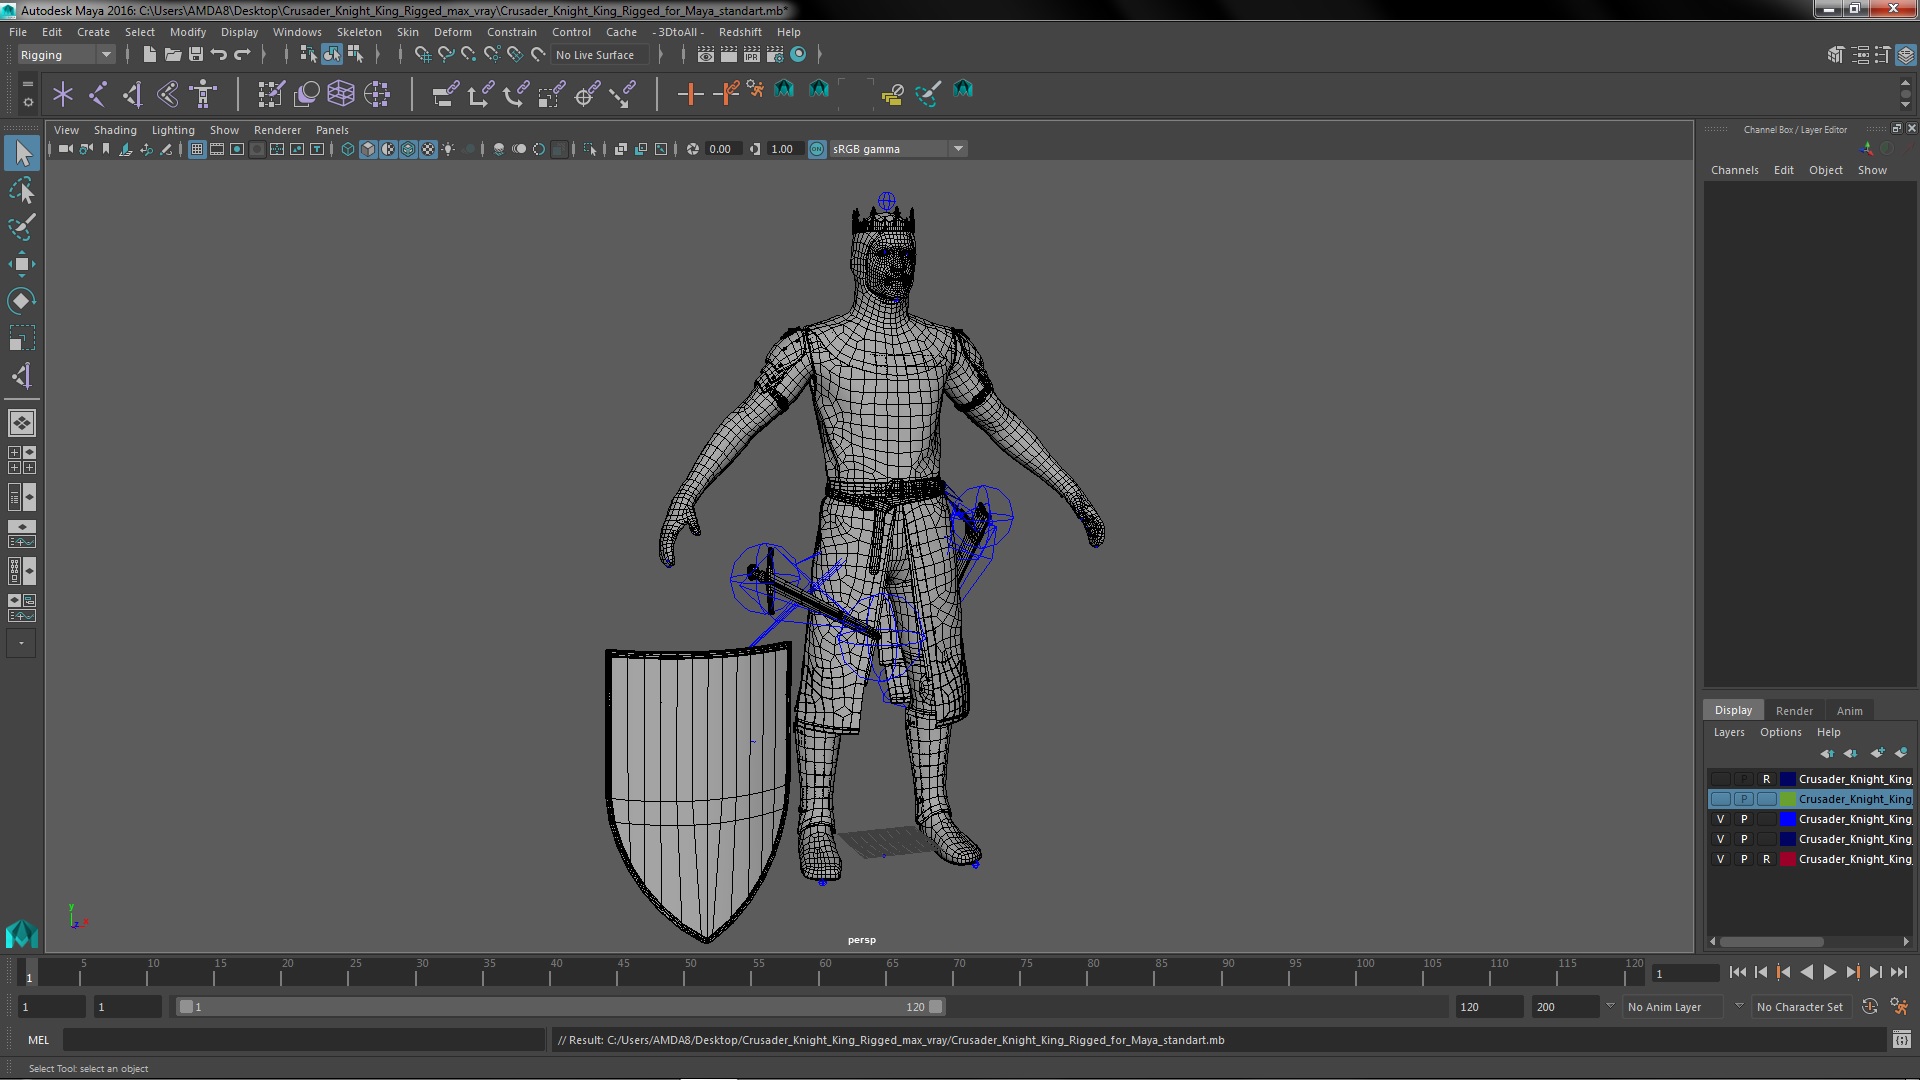The width and height of the screenshot is (1920, 1080).
Task: Click the Create Joints shelf icon
Action: [98, 94]
